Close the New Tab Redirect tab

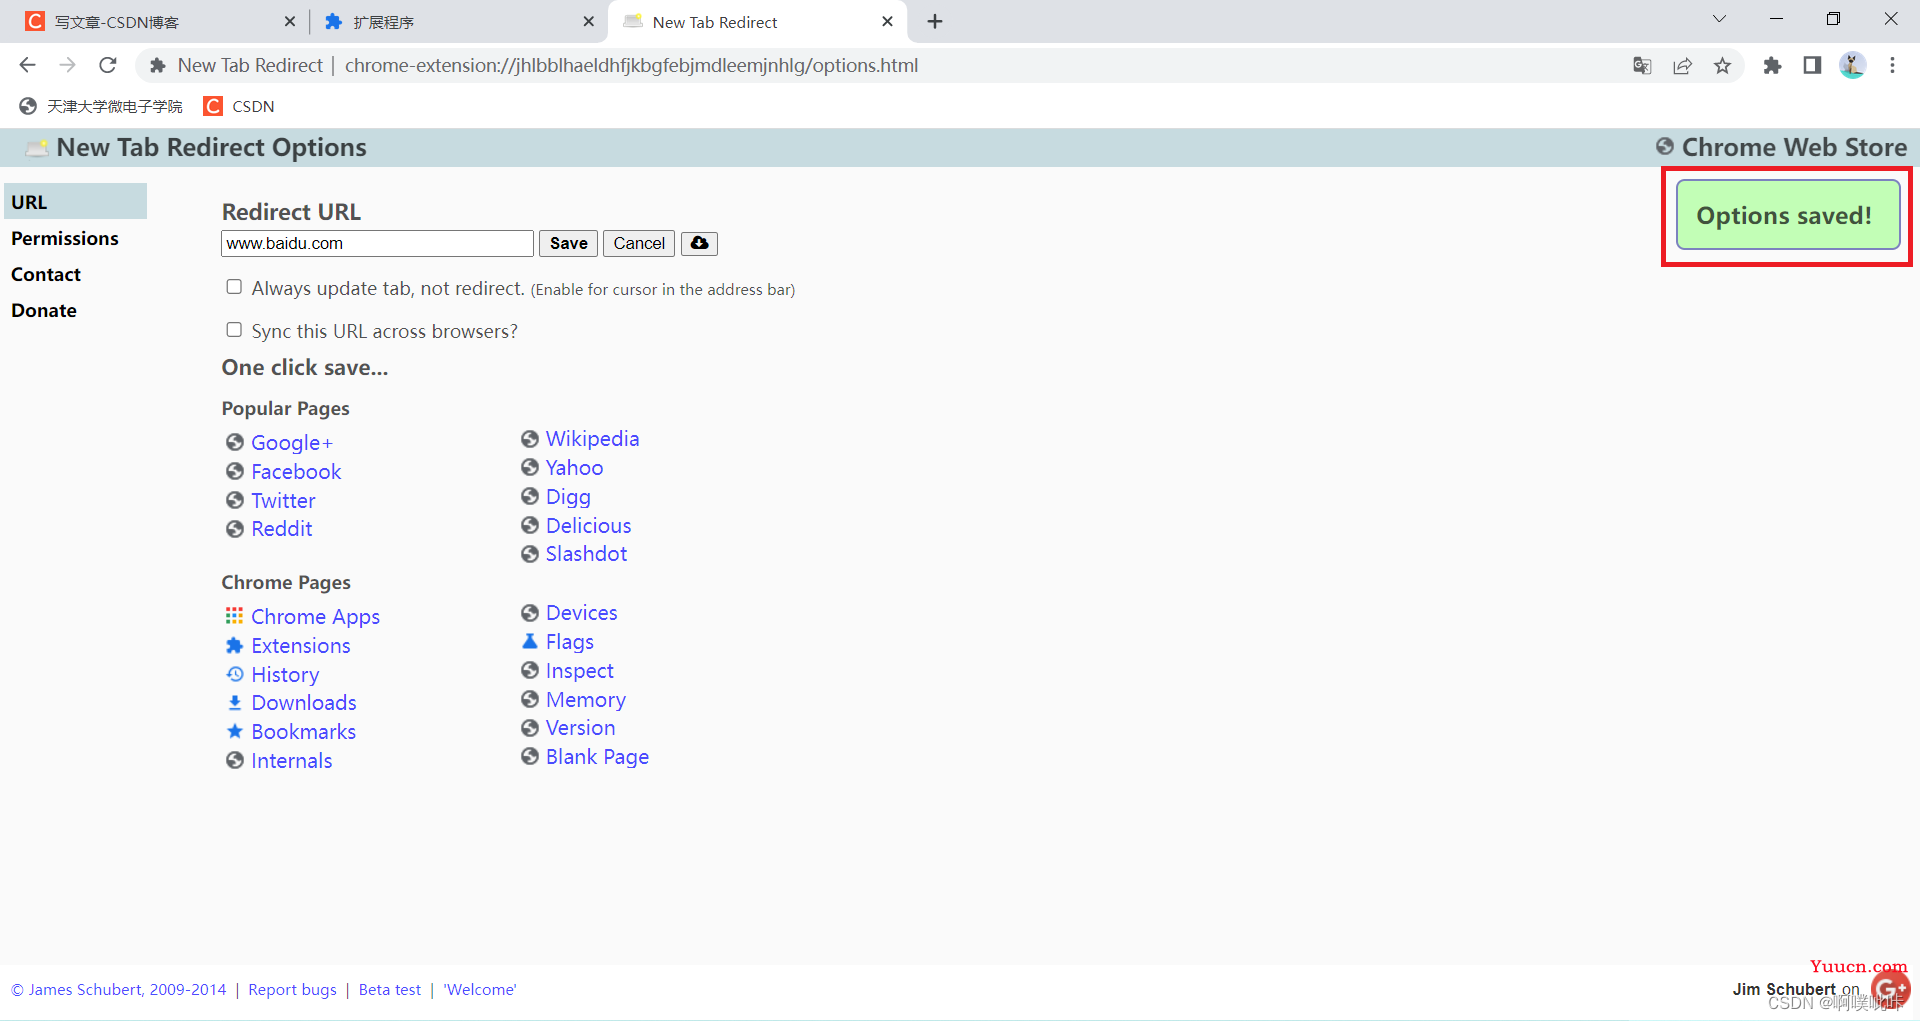coord(887,21)
